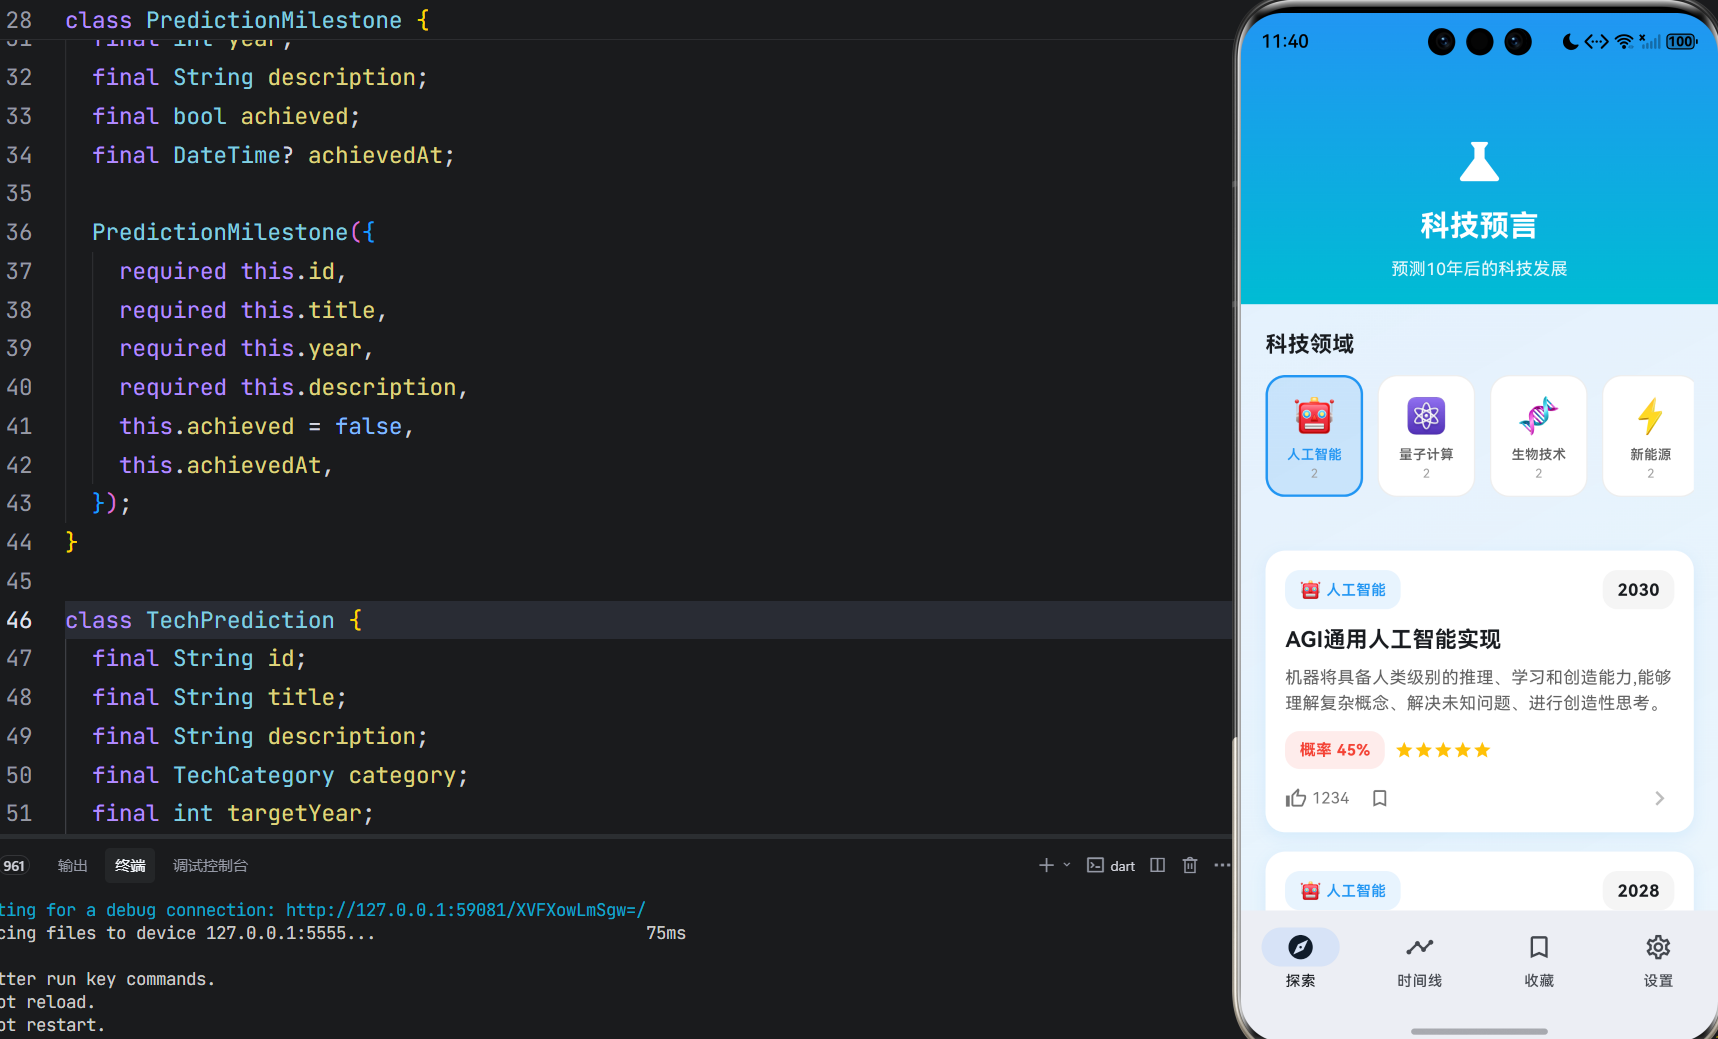Open the 设置 tab in the bottom navigation
The image size is (1718, 1039).
tap(1658, 960)
